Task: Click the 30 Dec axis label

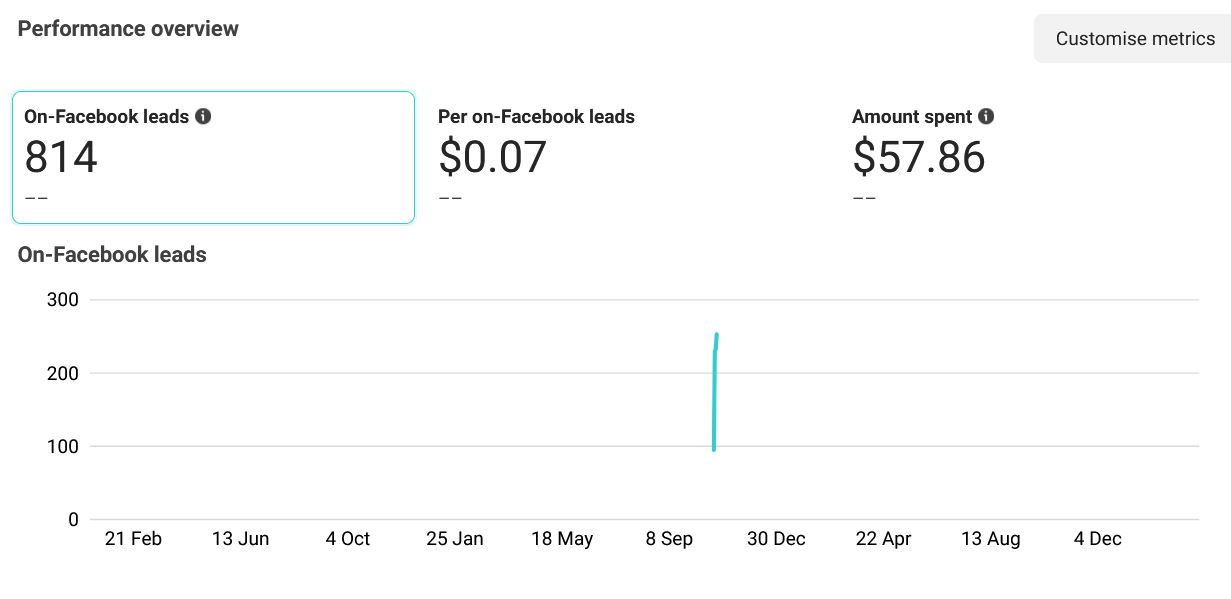Action: 776,539
